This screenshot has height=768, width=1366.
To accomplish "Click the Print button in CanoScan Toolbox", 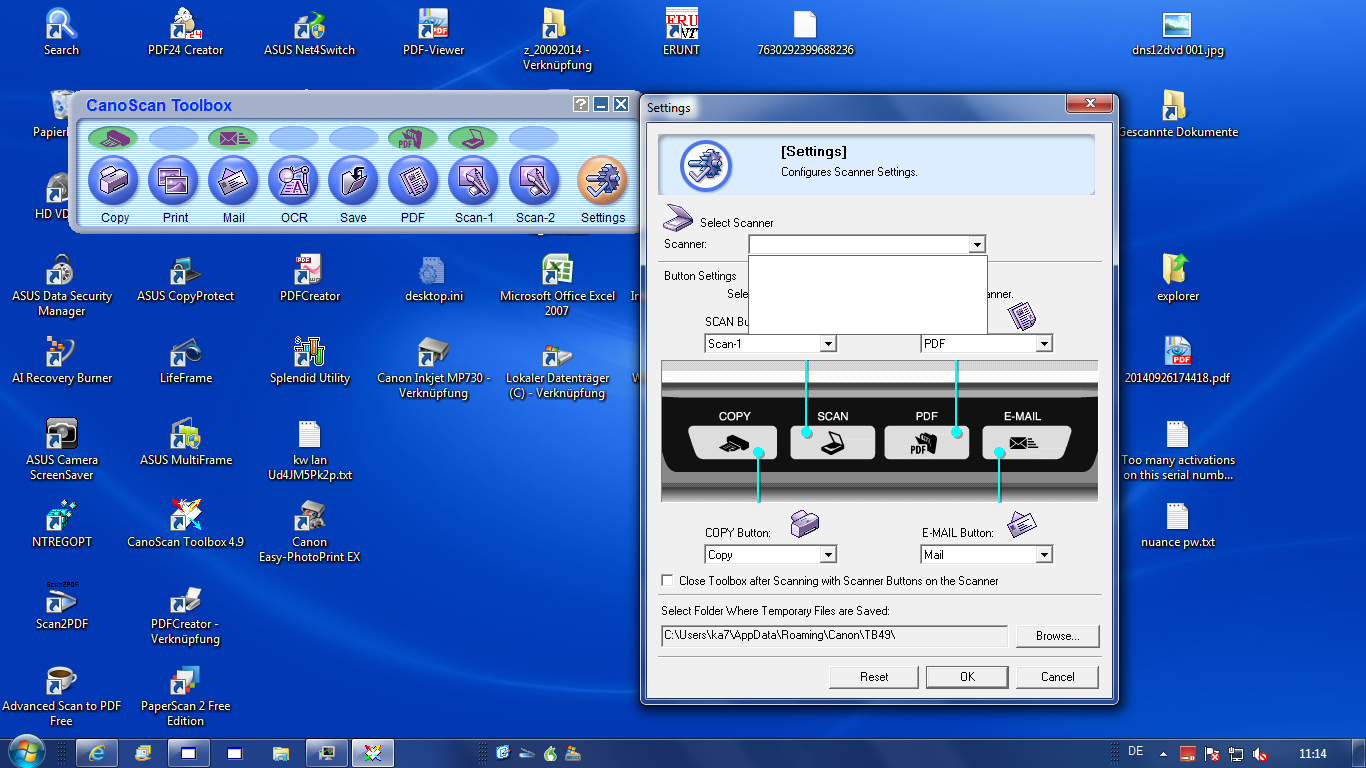I will pyautogui.click(x=174, y=181).
